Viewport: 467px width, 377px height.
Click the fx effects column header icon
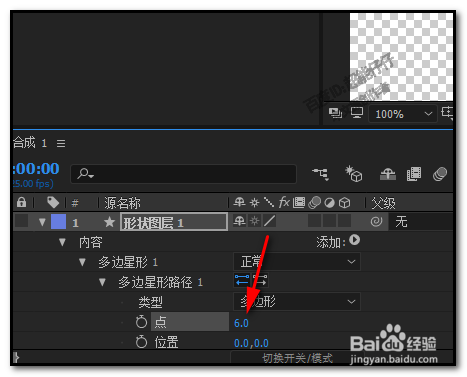284,202
